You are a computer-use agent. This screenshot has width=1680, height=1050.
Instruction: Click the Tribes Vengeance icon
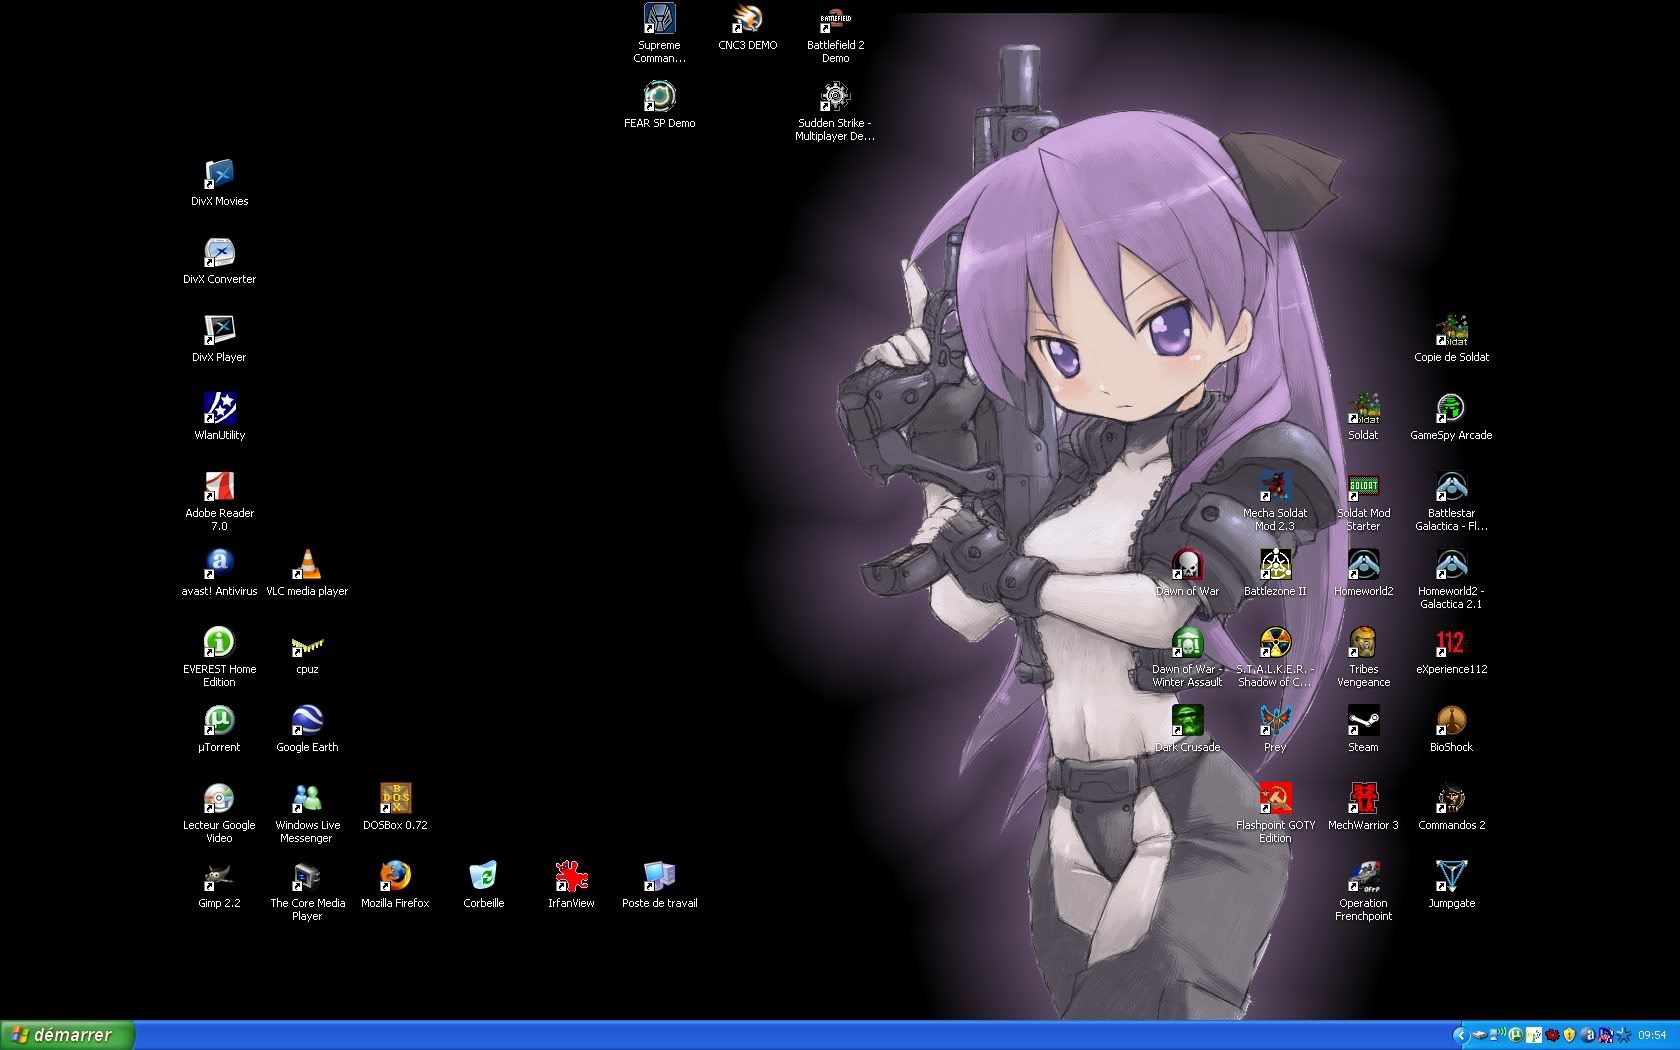tap(1363, 642)
